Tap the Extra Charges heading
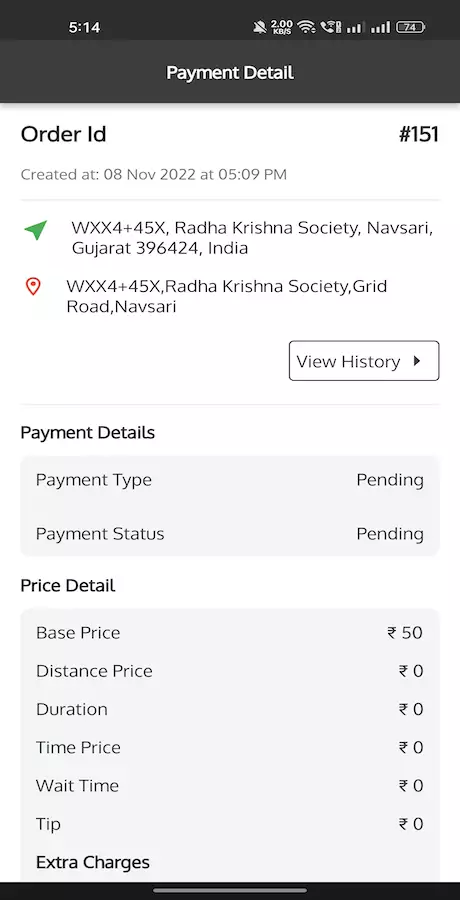 (x=92, y=862)
